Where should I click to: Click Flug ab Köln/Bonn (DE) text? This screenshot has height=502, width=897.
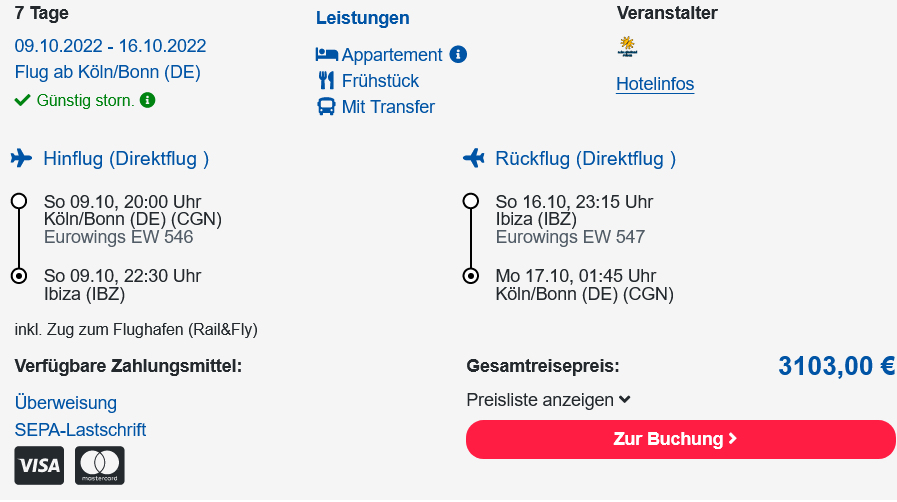point(108,72)
